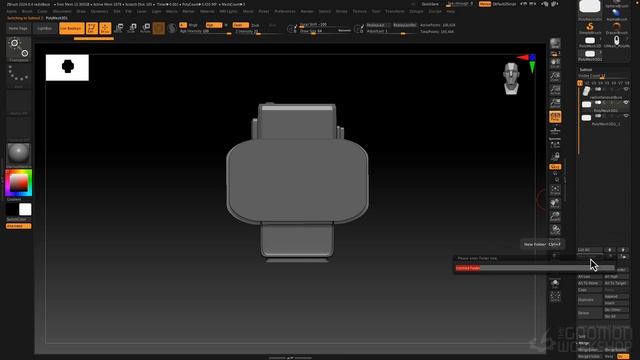Click the QuickSave button

pyautogui.click(x=430, y=4)
